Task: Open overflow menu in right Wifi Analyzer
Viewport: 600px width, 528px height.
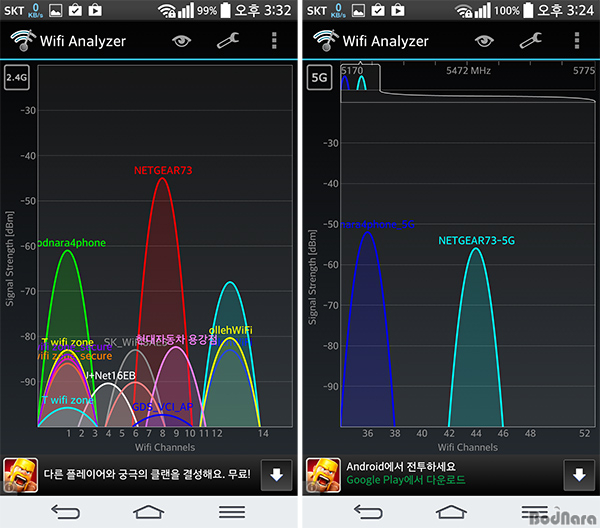Action: 577,41
